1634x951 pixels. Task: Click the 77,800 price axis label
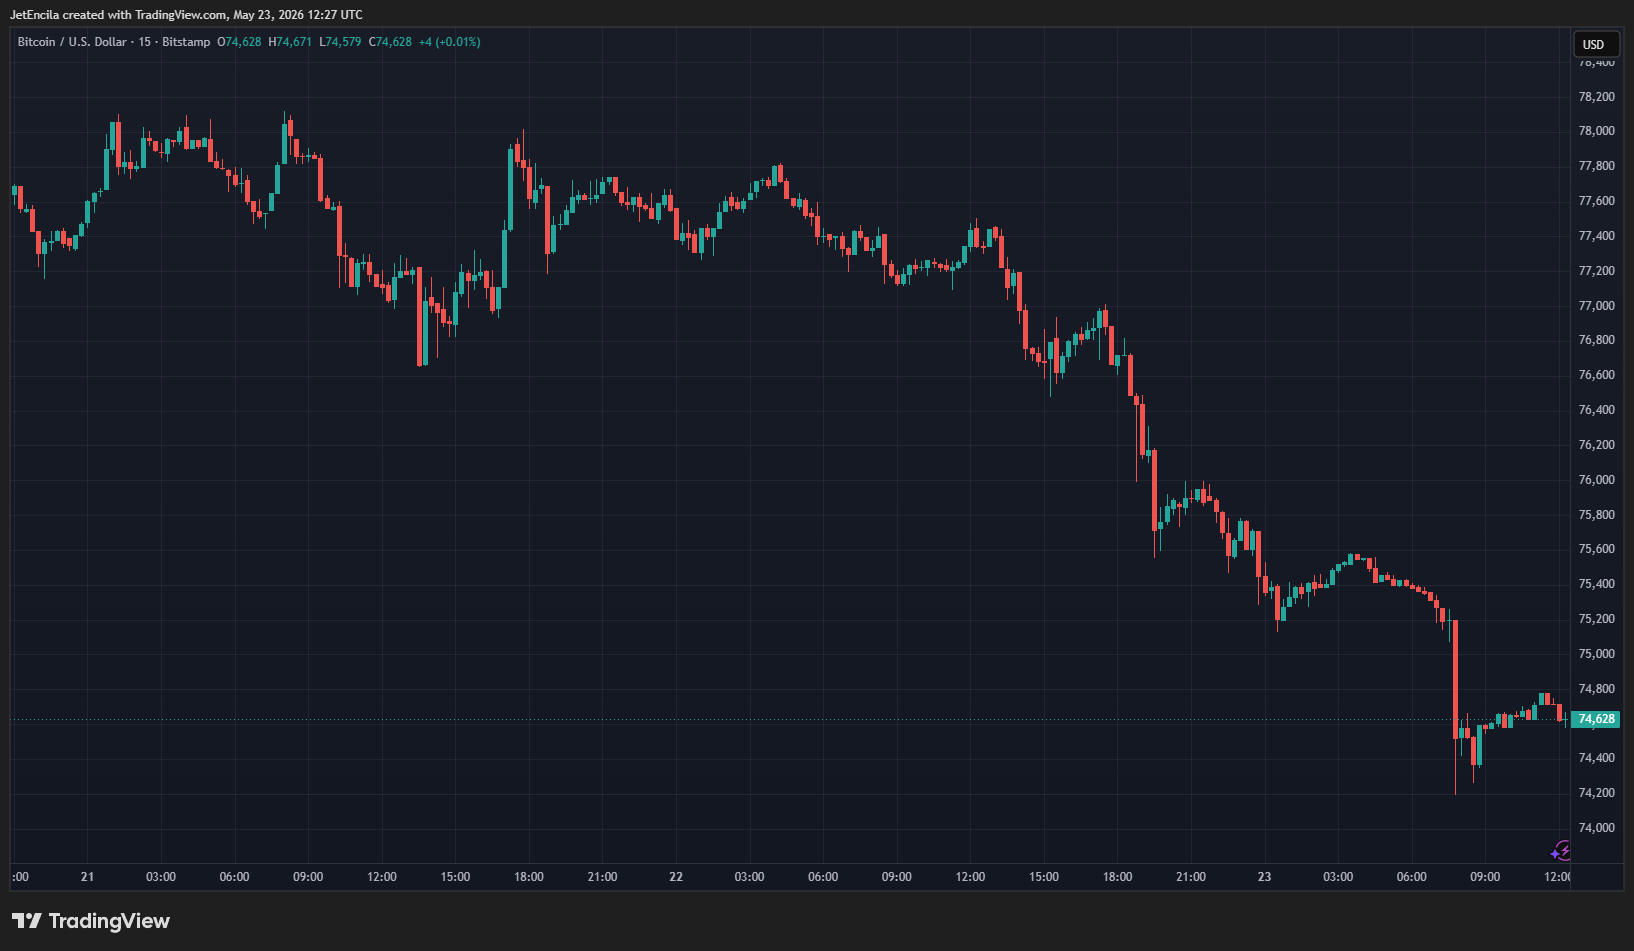[1596, 166]
